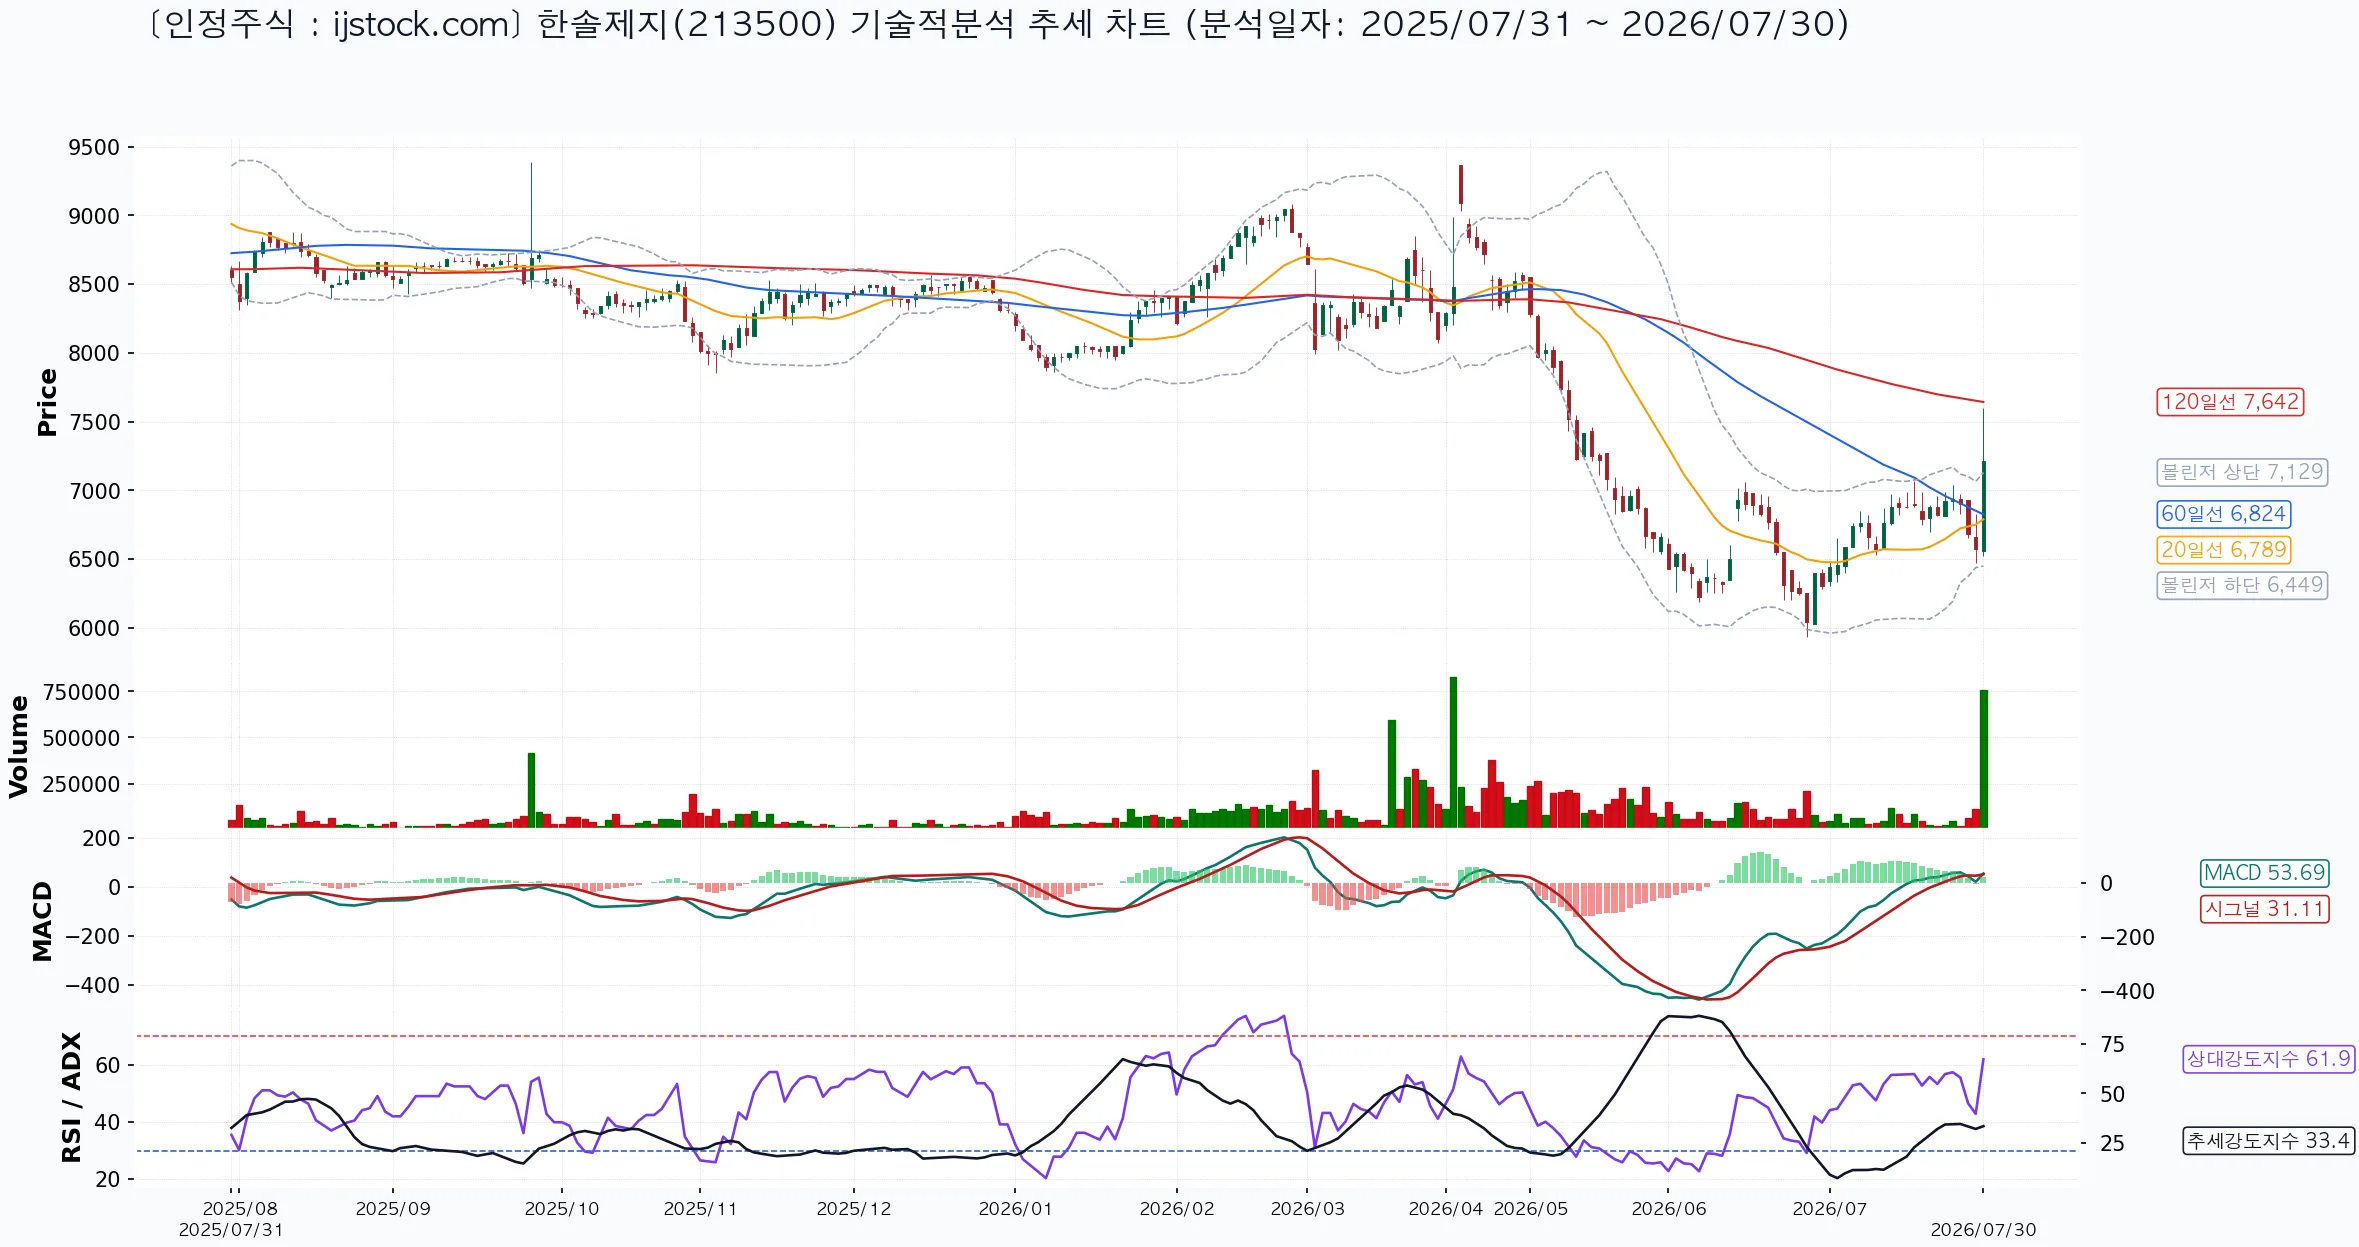
Task: Select the '120일선 7,642' legend label
Action: coord(2230,402)
